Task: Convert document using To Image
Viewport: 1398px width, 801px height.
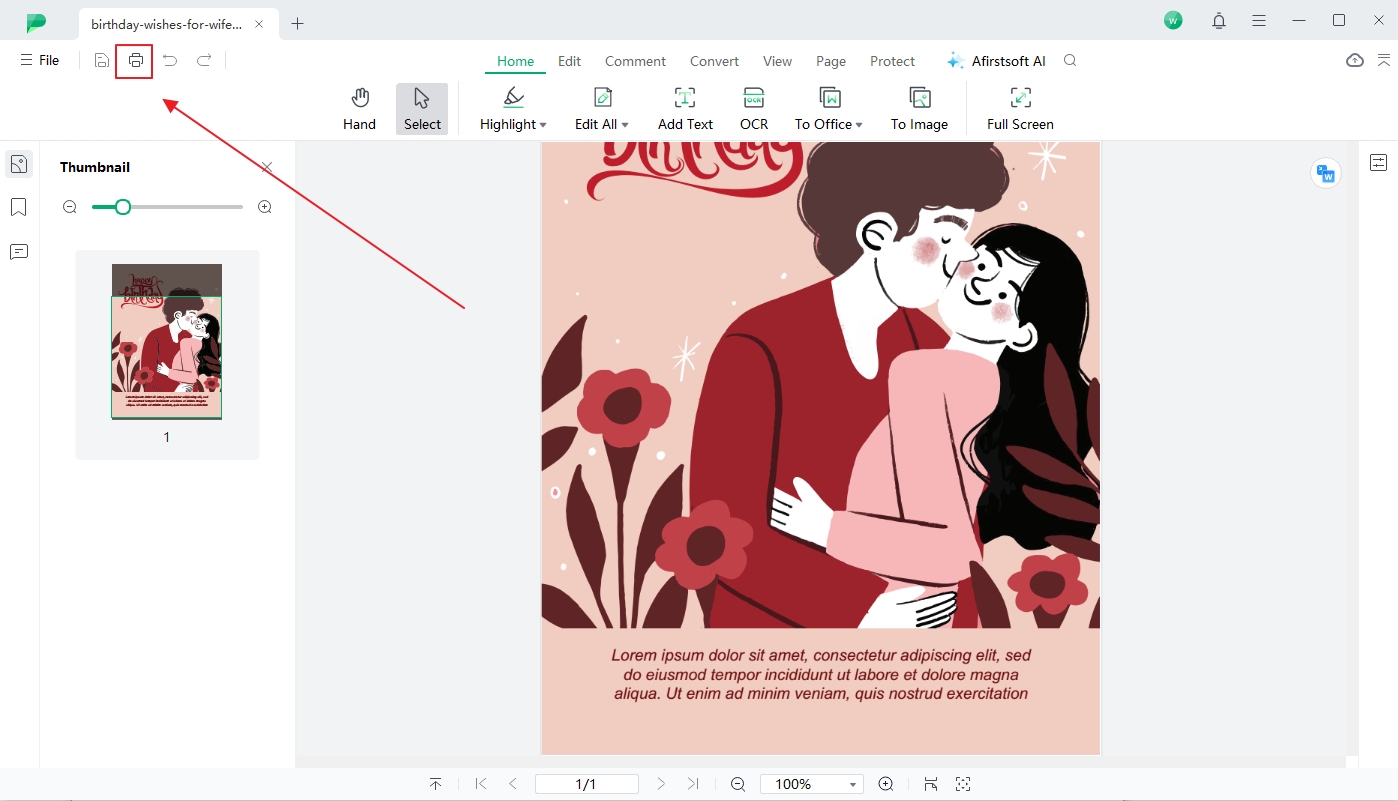Action: pos(919,109)
